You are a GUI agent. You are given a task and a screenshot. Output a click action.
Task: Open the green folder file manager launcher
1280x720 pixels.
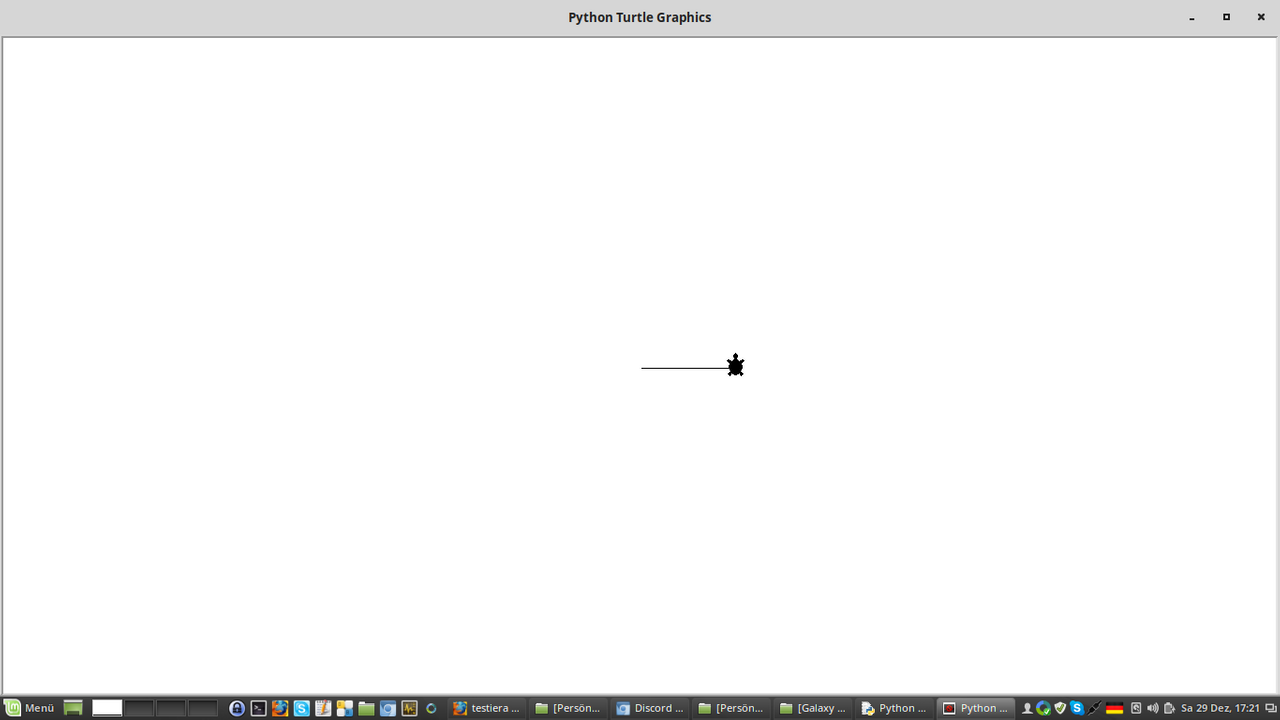click(366, 708)
